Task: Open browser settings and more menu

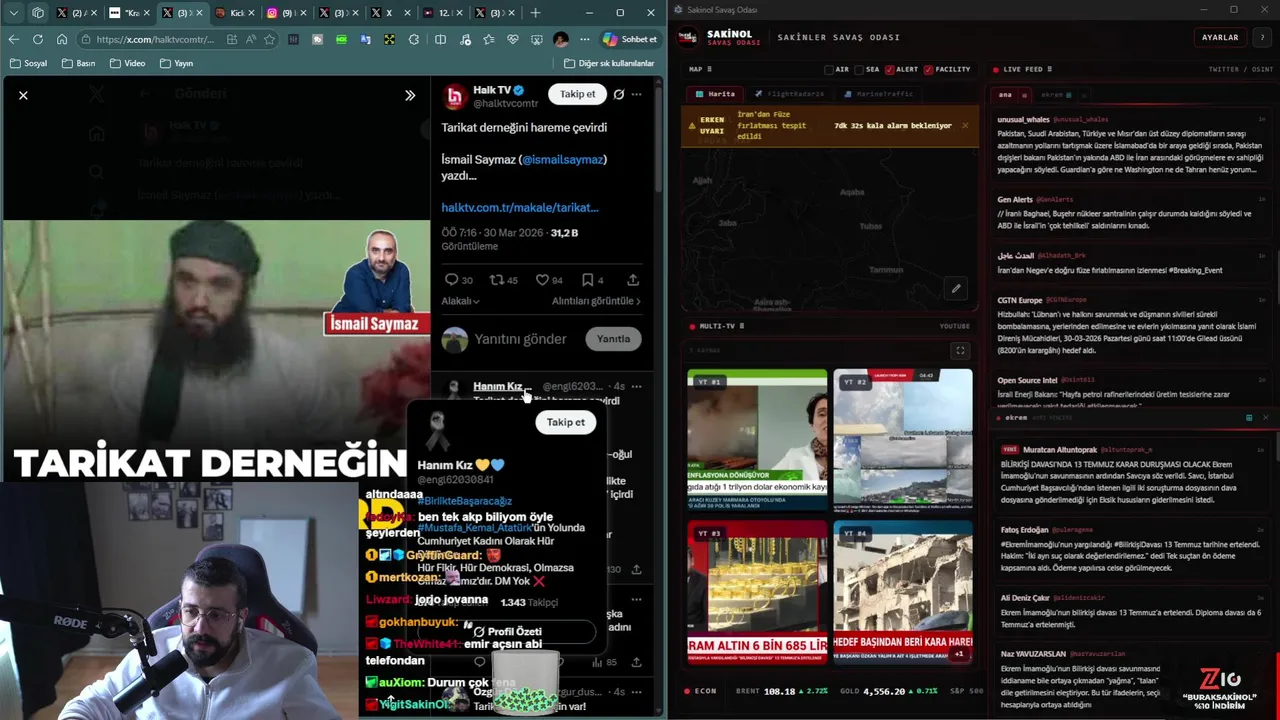Action: pos(584,39)
